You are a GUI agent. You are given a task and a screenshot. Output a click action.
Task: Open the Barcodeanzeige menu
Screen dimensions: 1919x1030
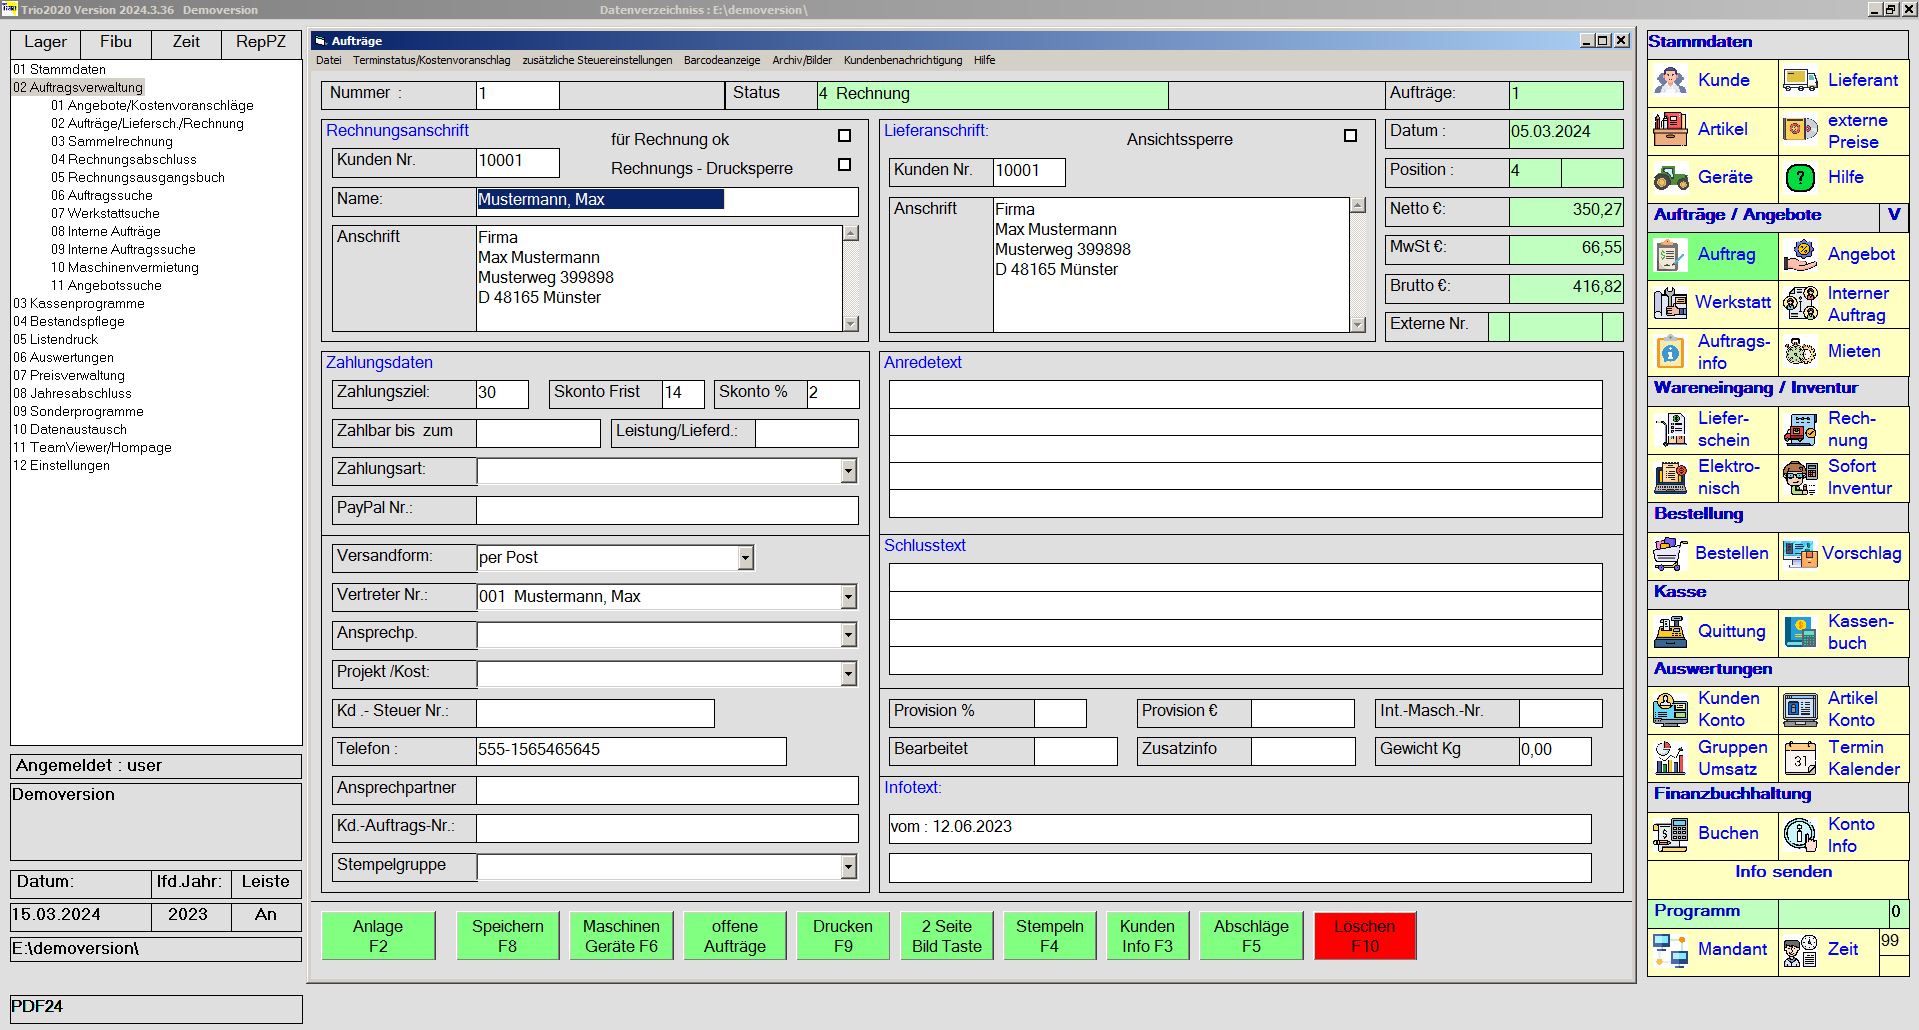tap(721, 60)
